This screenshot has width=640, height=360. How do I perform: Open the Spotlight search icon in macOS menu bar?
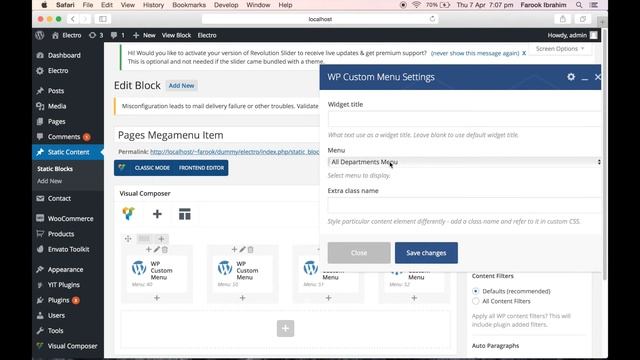(579, 5)
